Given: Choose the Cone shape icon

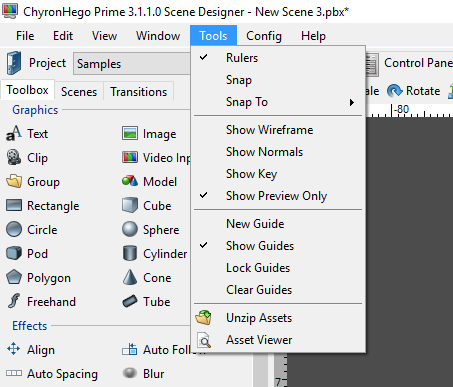Looking at the screenshot, I should tap(130, 277).
